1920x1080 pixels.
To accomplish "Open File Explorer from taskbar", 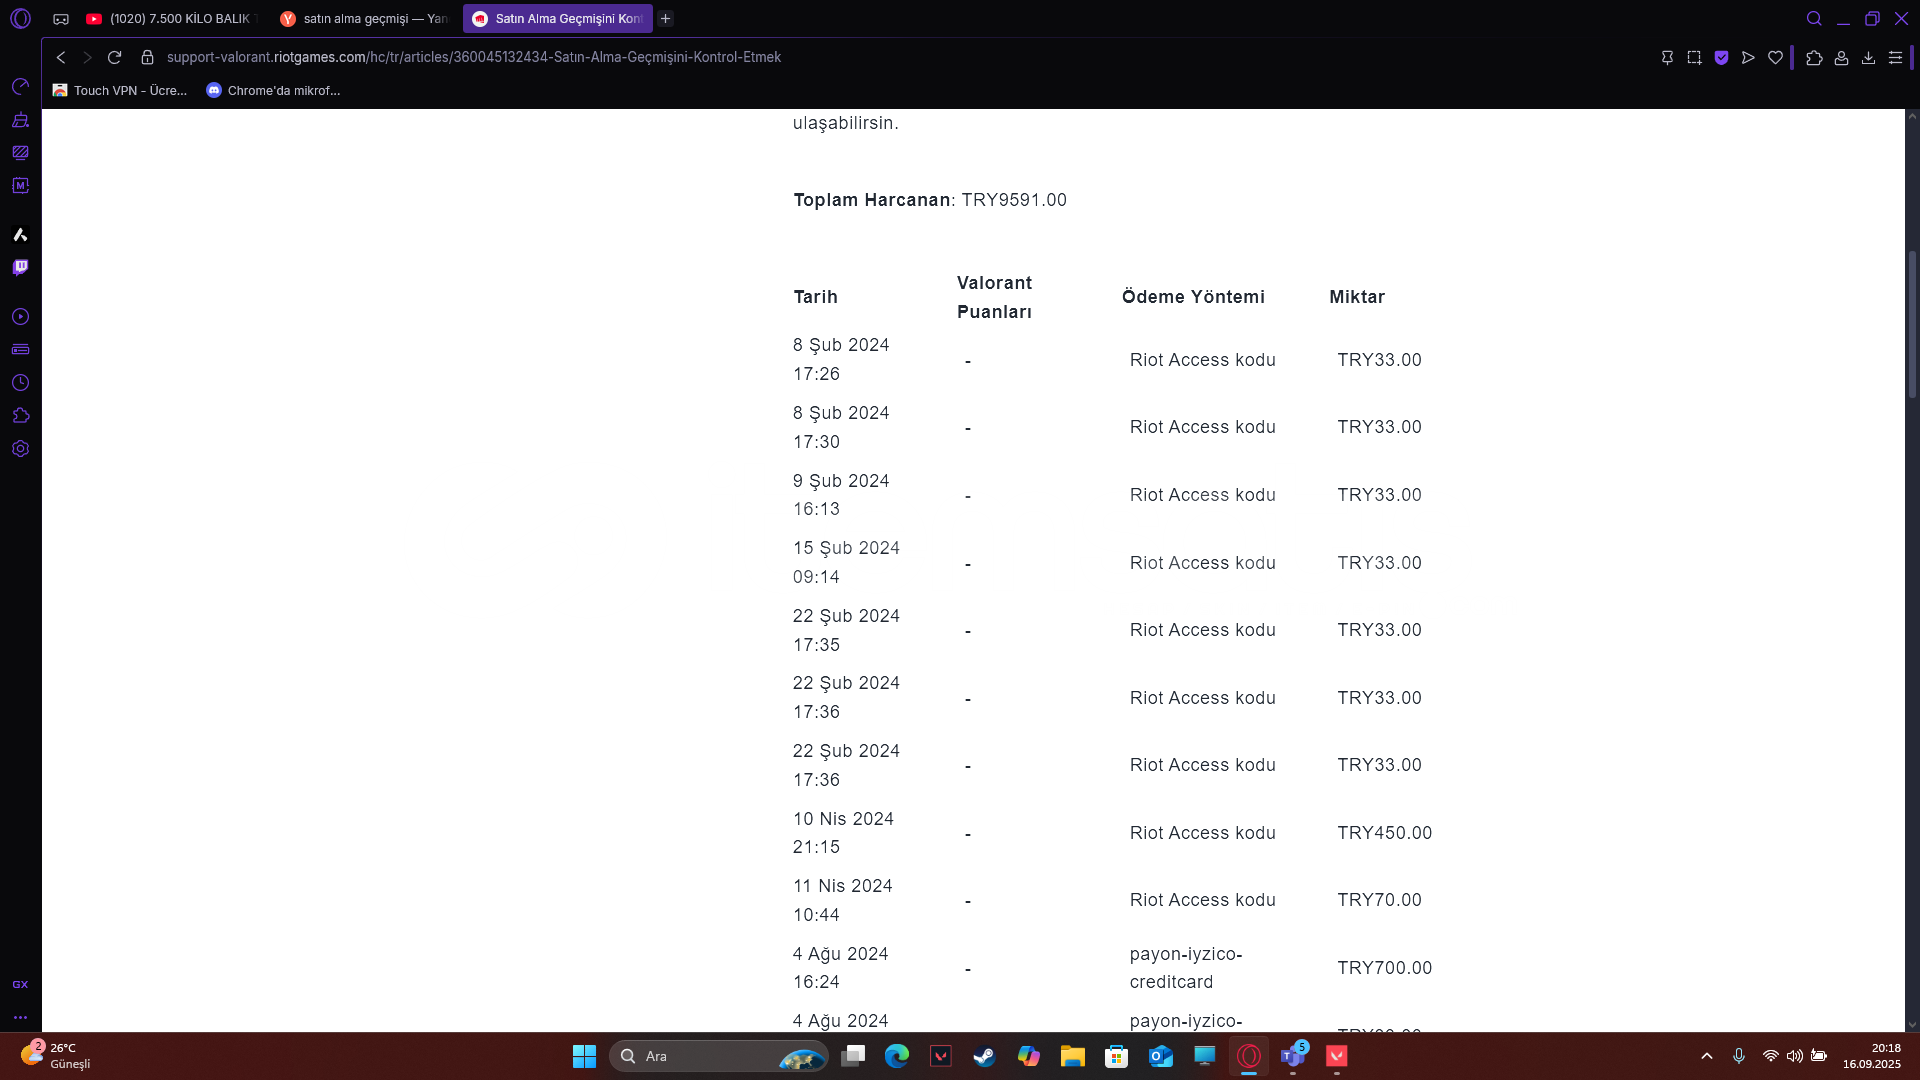I will tap(1072, 1056).
